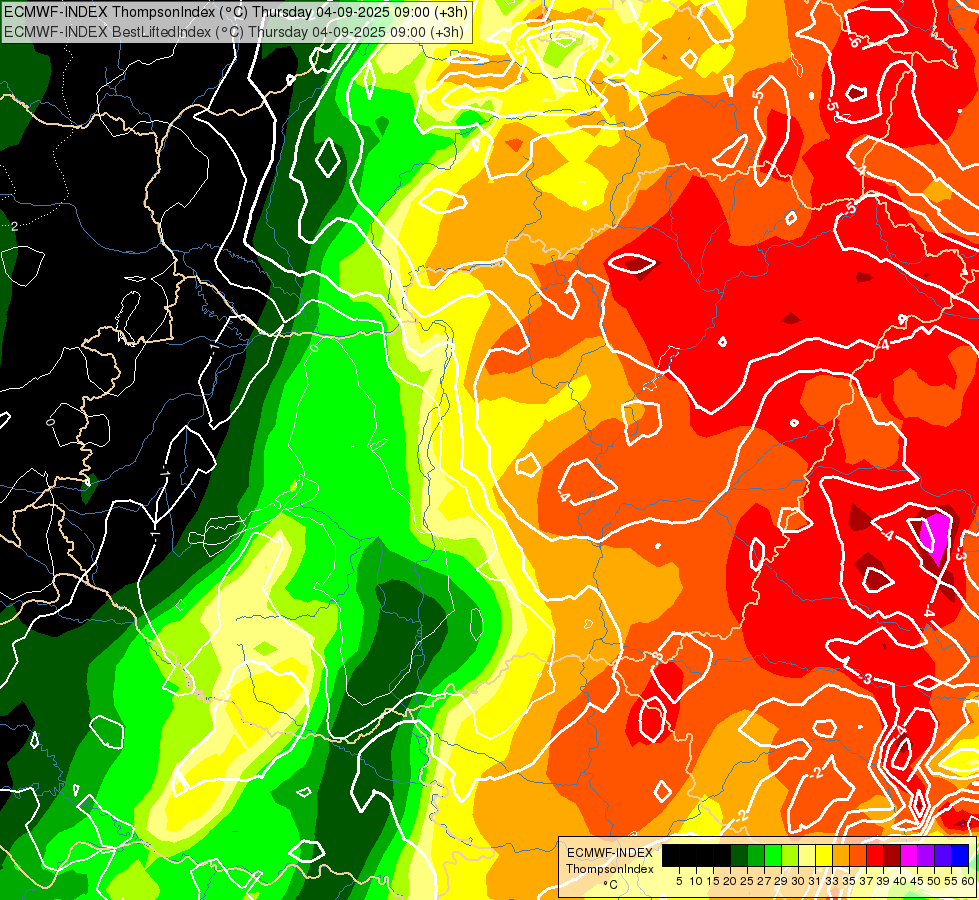Click the BestLiftedIndex title line at top

(234, 32)
